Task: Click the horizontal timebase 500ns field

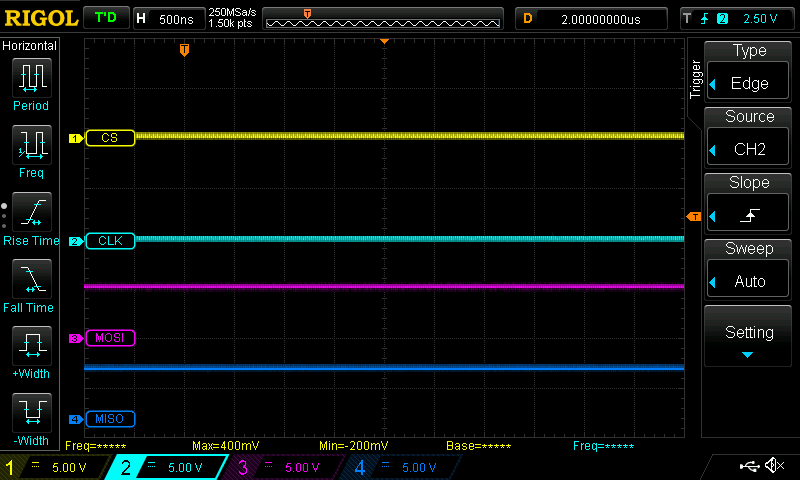Action: tap(169, 19)
